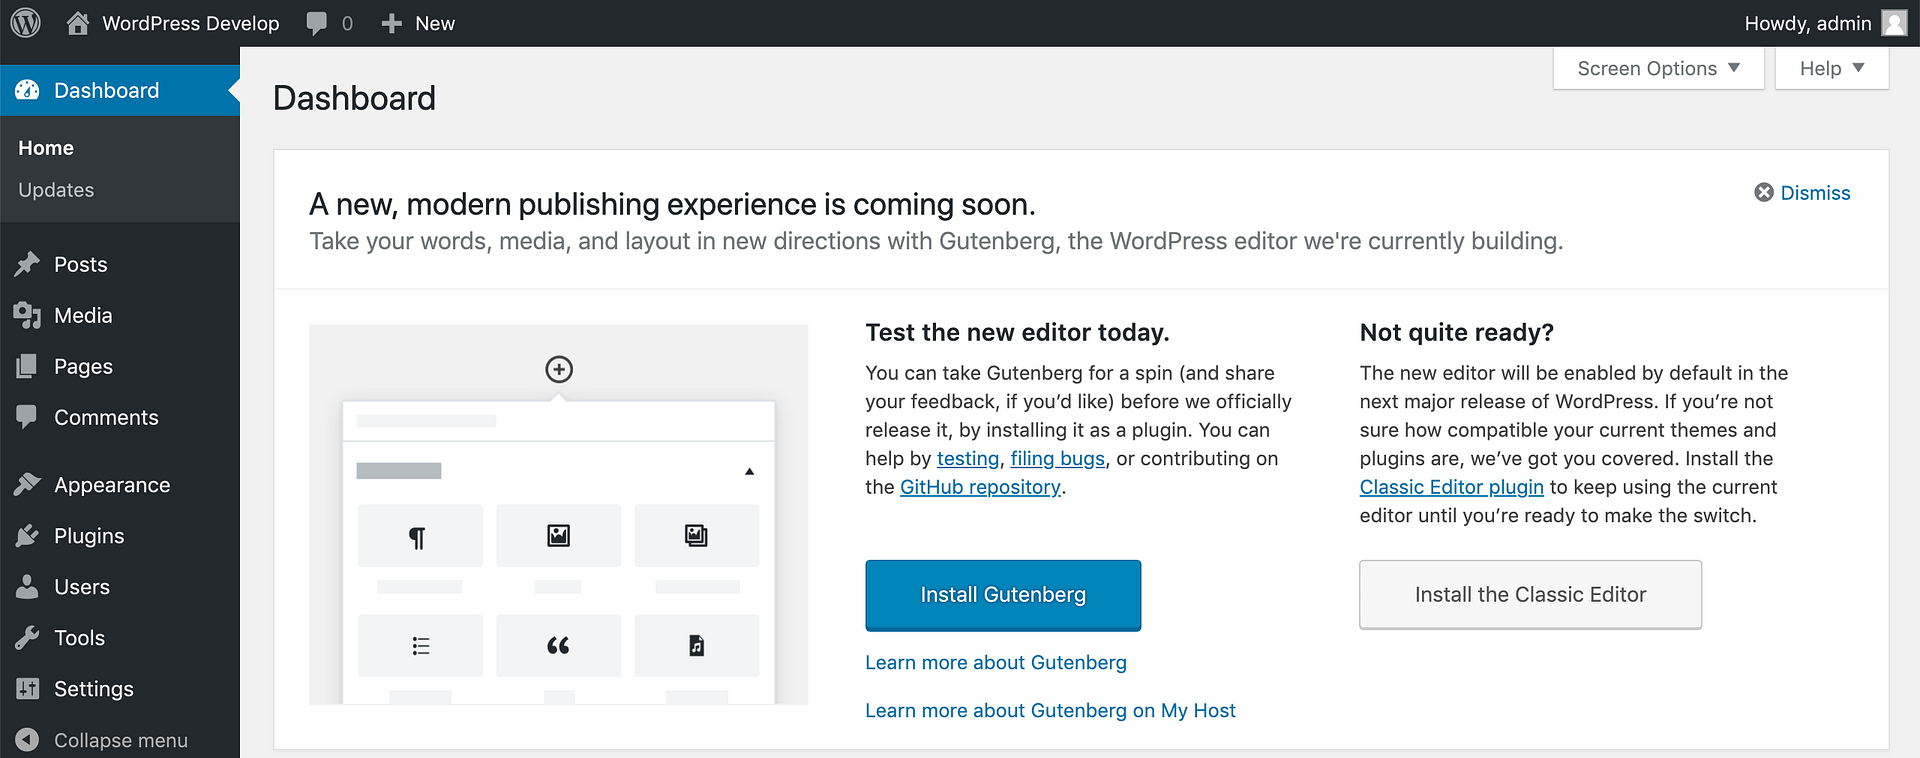Viewport: 1920px width, 758px height.
Task: Click Install the Classic Editor button
Action: click(1530, 594)
